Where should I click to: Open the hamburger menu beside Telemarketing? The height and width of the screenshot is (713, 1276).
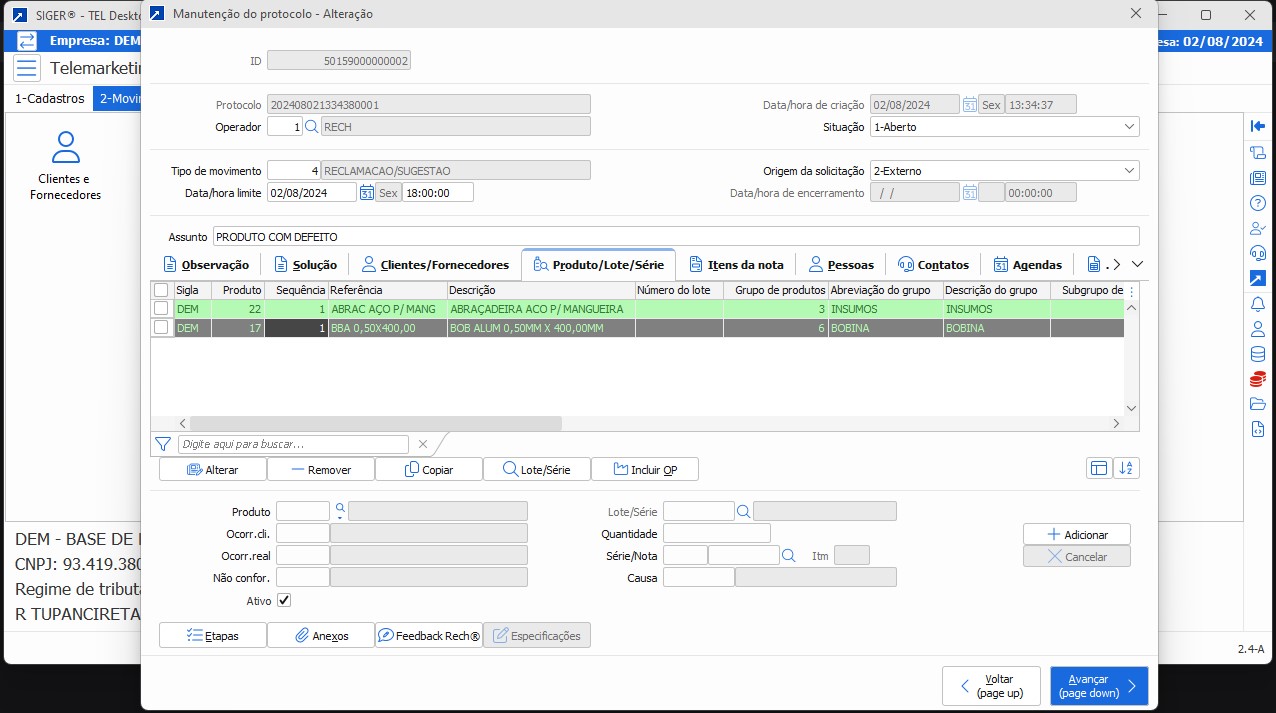(x=27, y=68)
